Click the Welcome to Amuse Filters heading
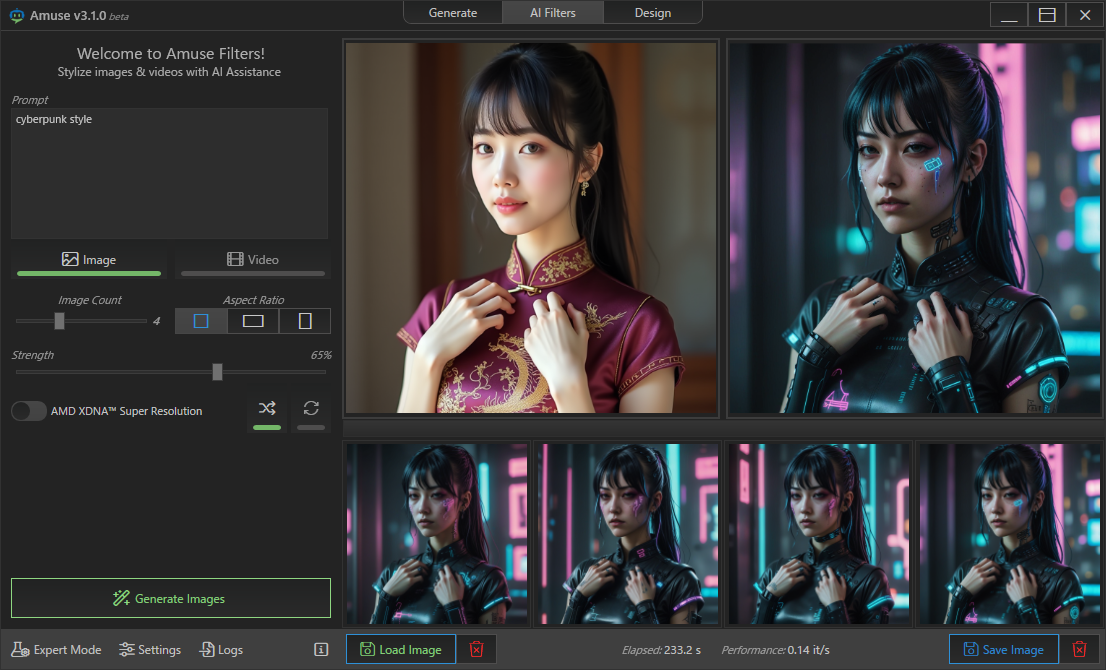 171,54
